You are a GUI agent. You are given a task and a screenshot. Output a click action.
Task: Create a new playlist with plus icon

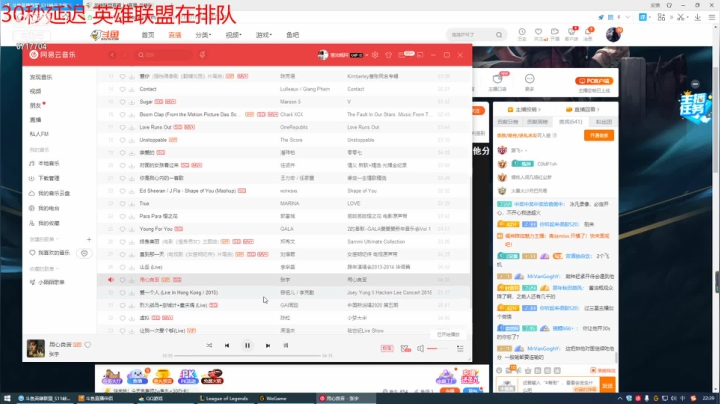(89, 239)
